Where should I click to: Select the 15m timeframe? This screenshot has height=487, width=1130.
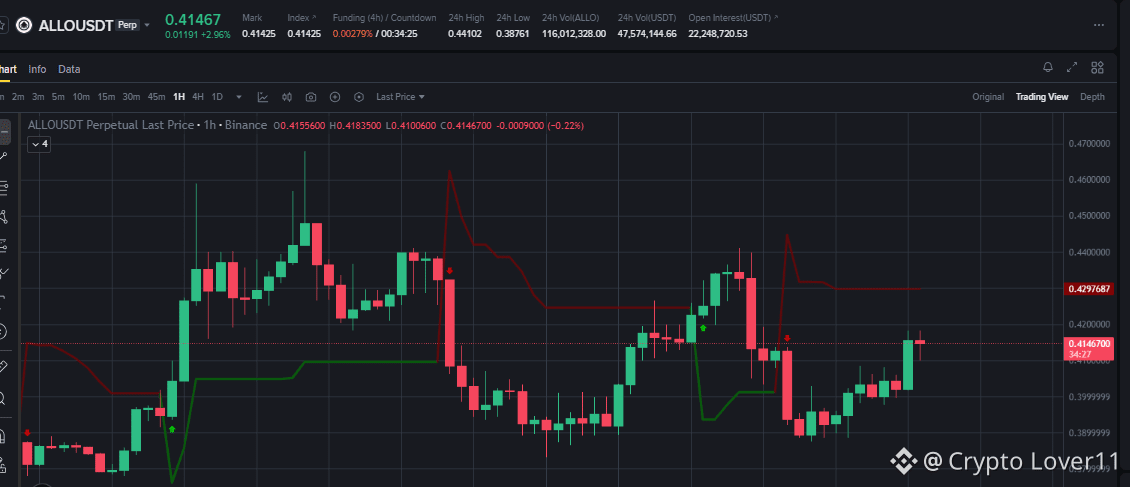point(107,97)
